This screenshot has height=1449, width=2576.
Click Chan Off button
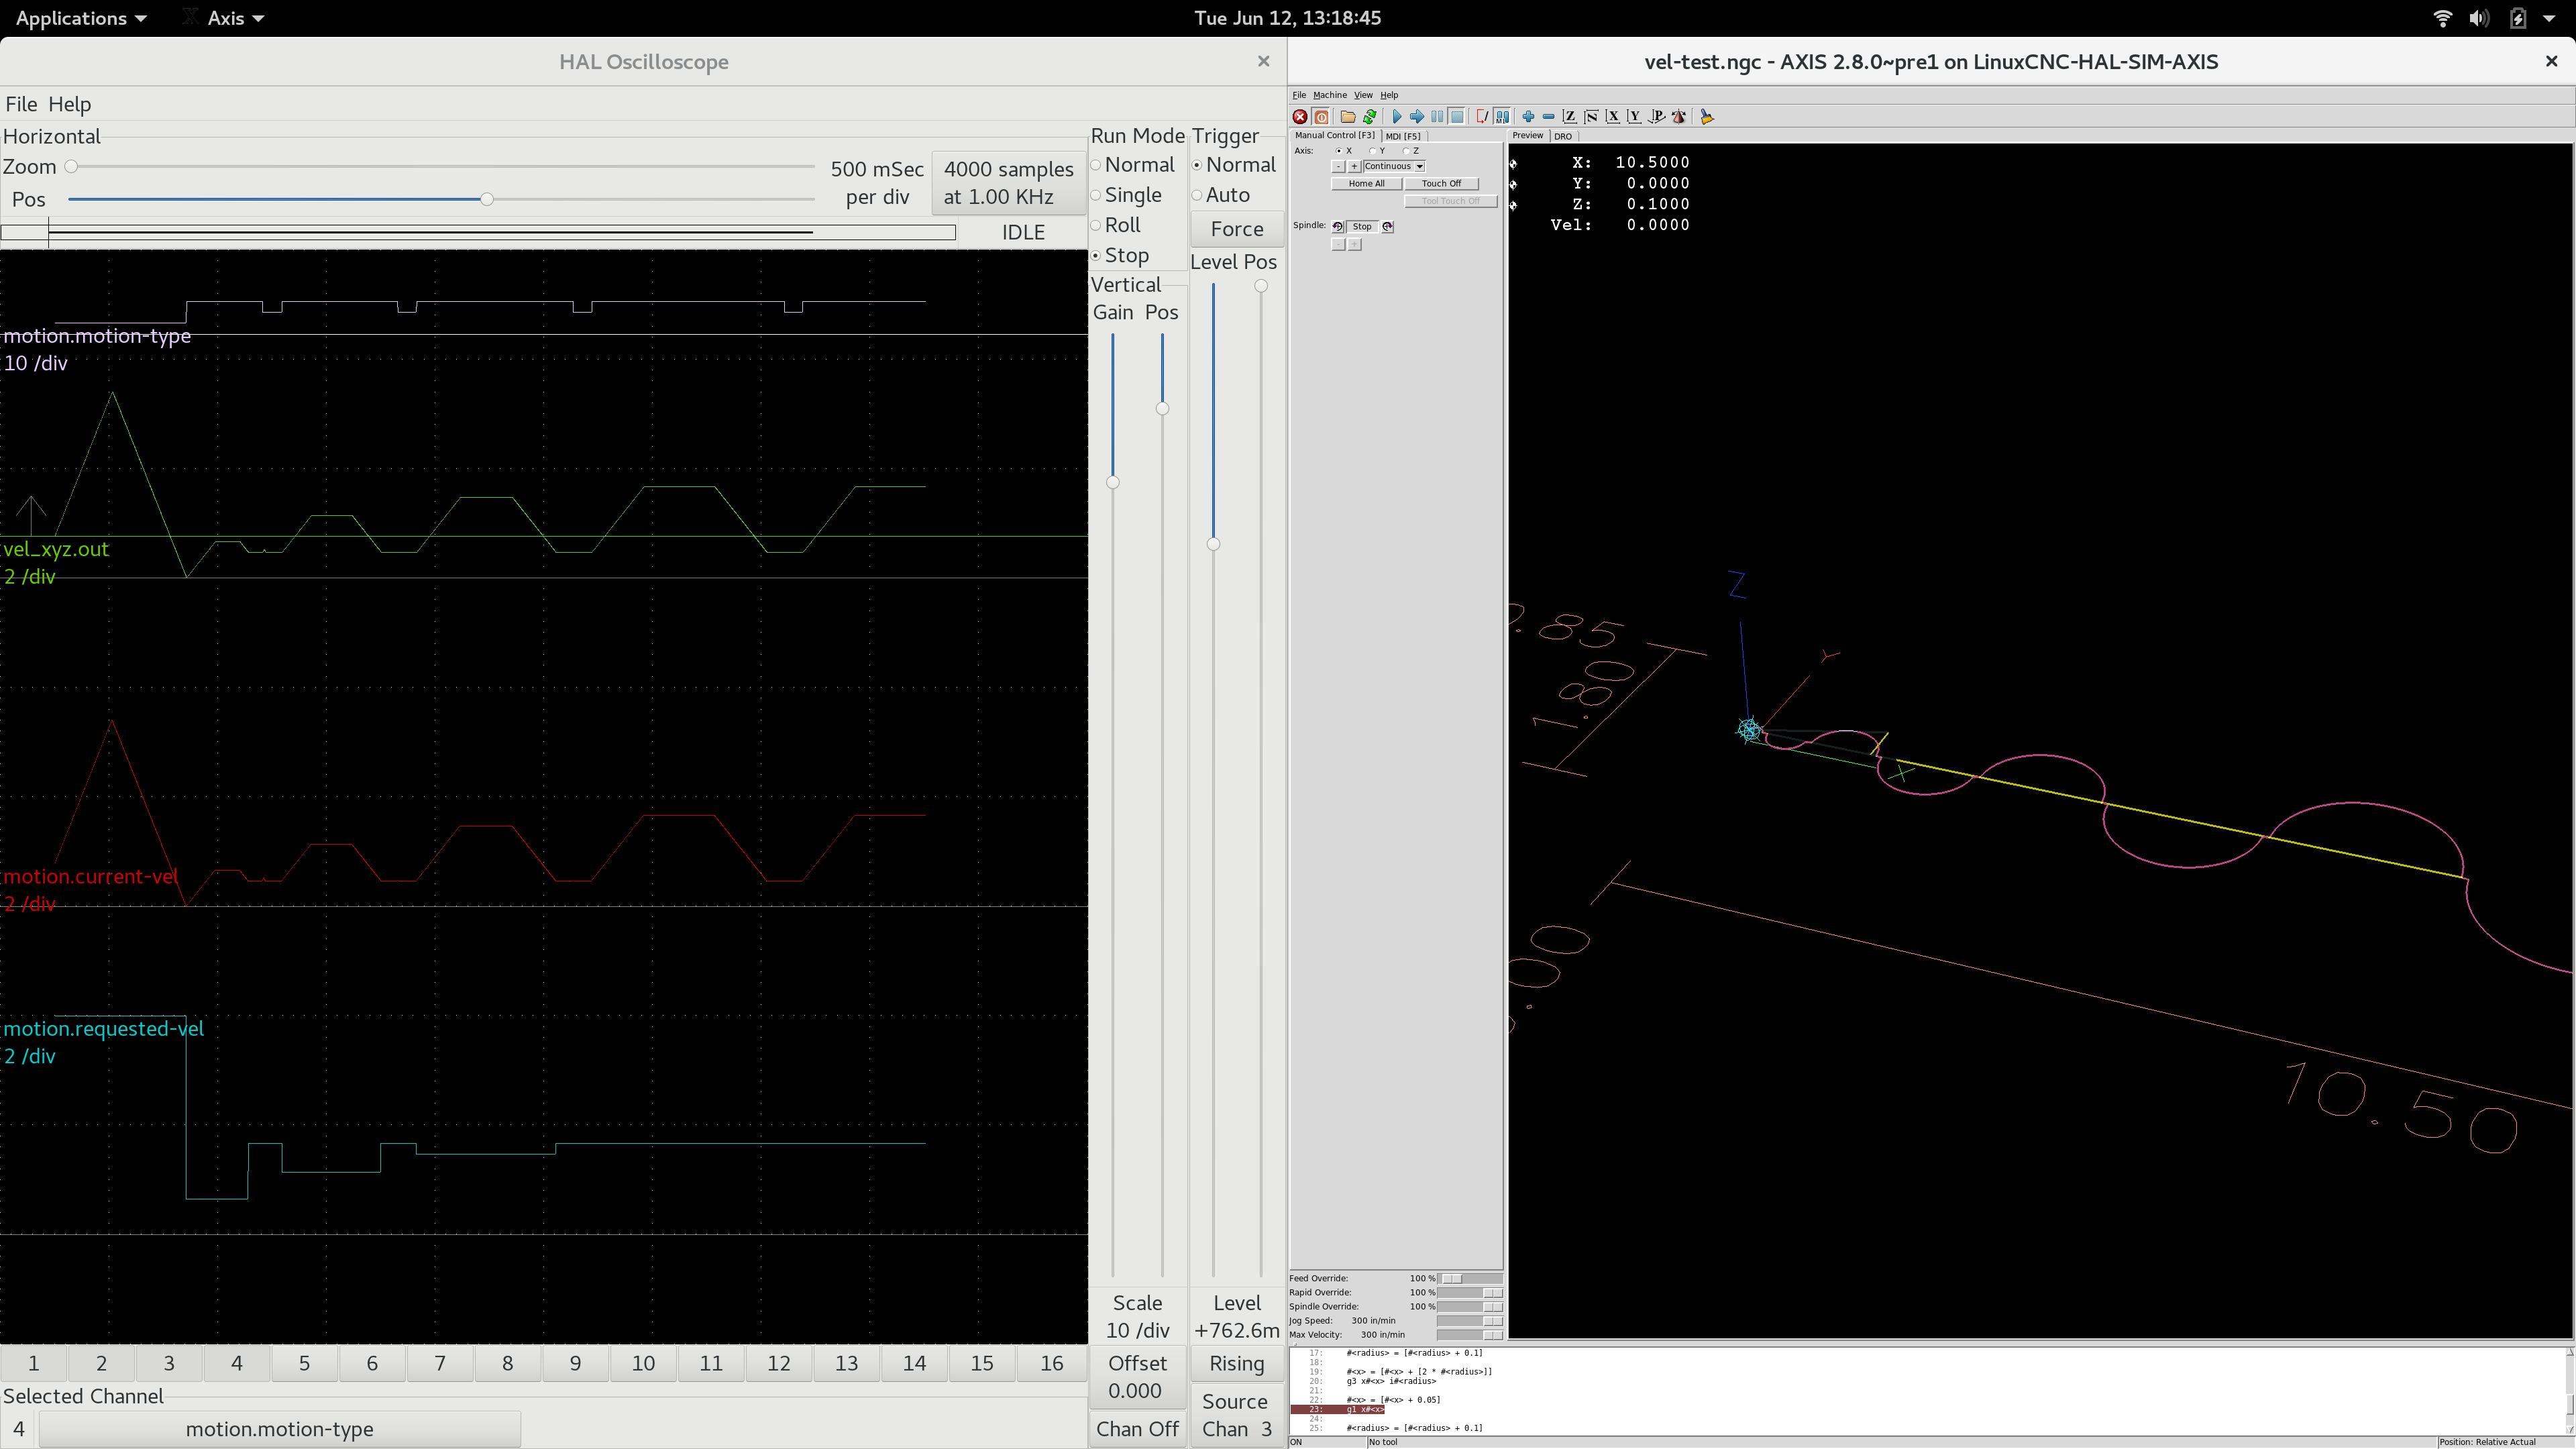point(1137,1429)
